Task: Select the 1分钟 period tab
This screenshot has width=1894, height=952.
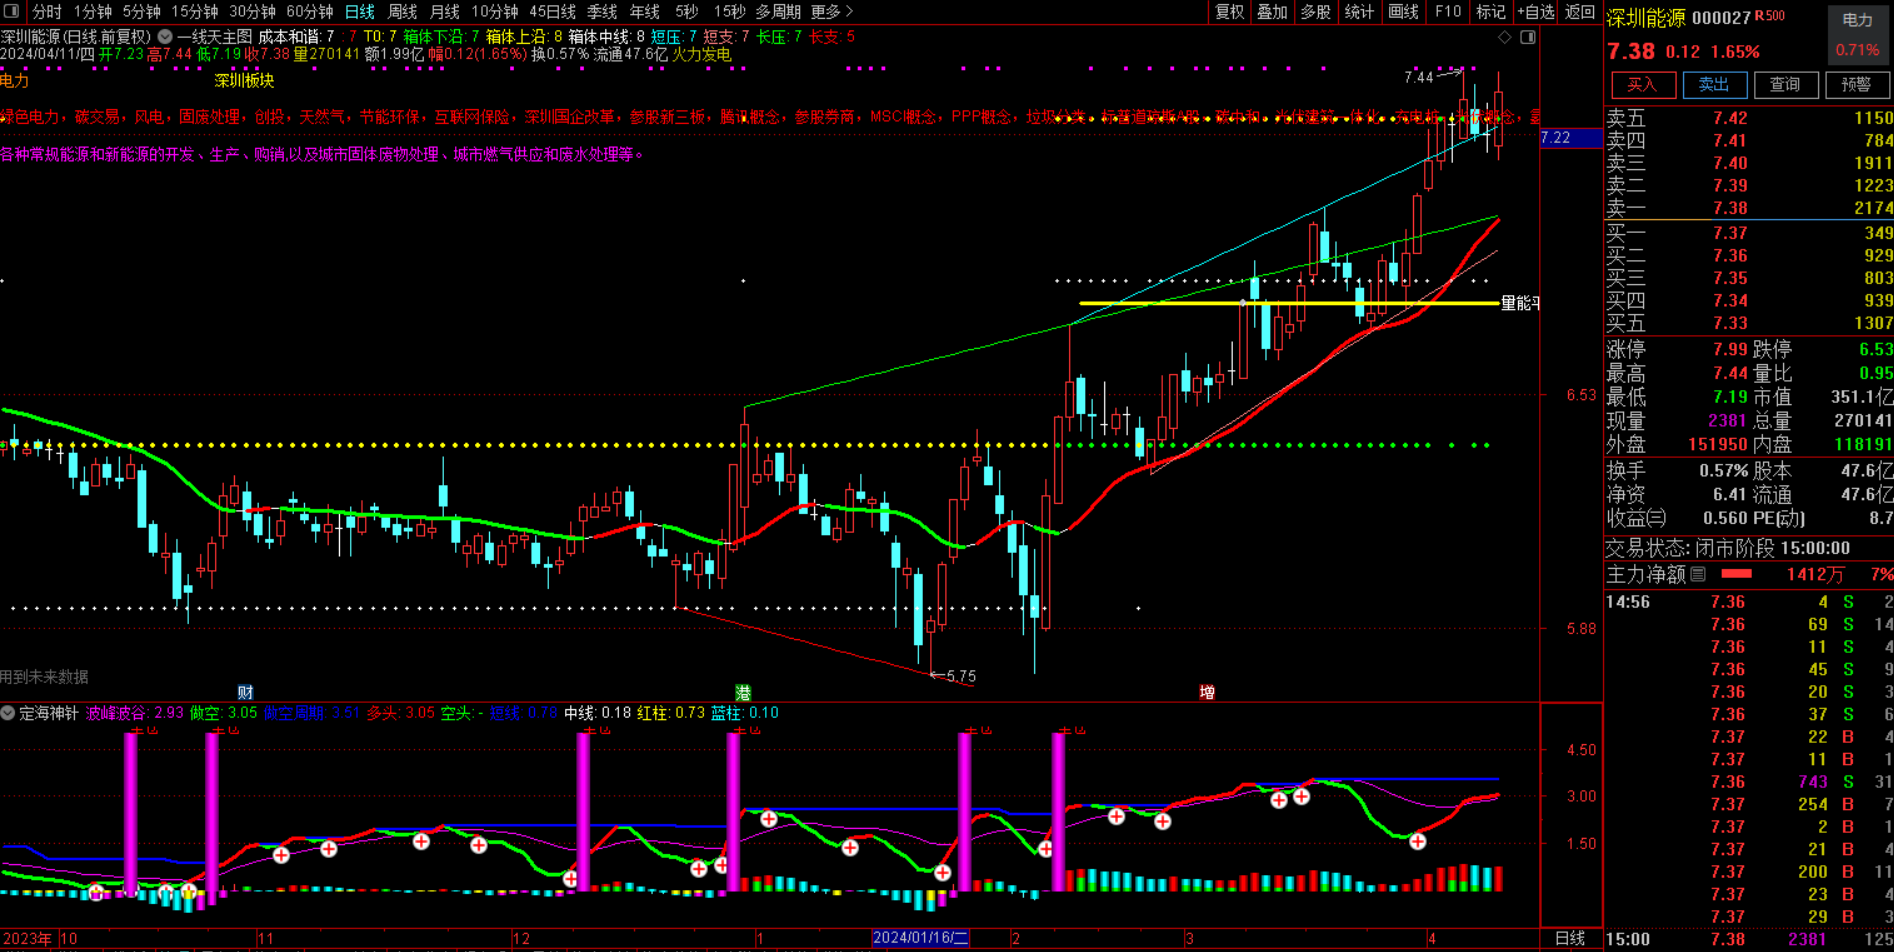Action: click(x=92, y=11)
